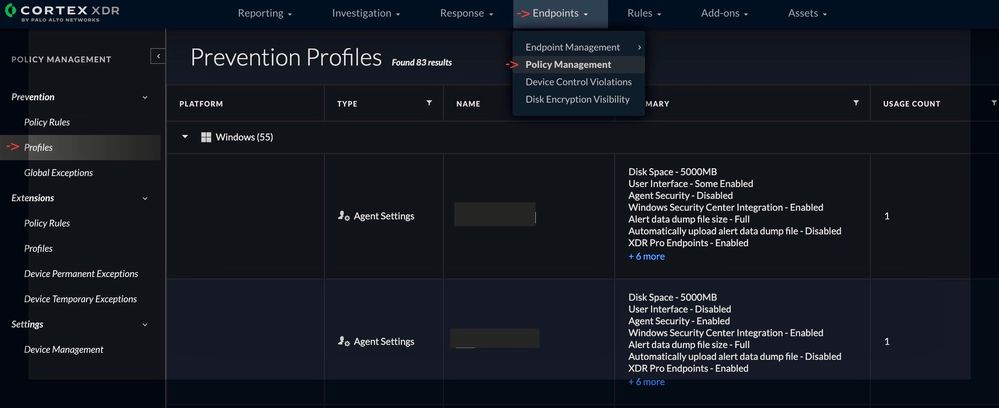Screen dimensions: 999x408
Task: Show 6 more settings in first profile
Action: coord(646,256)
